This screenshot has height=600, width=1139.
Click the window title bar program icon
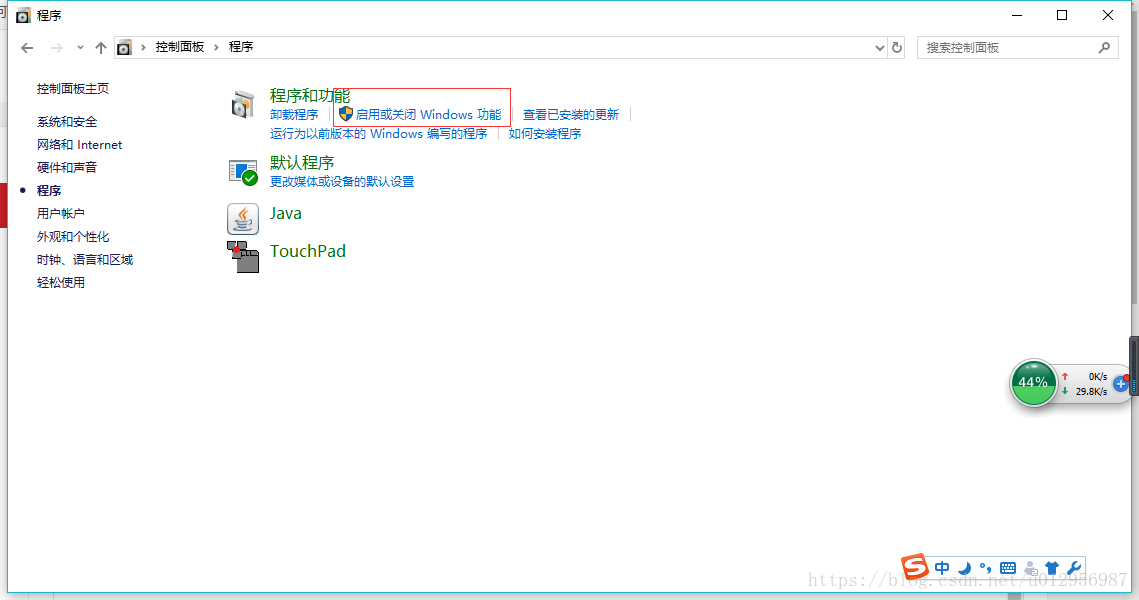point(23,15)
